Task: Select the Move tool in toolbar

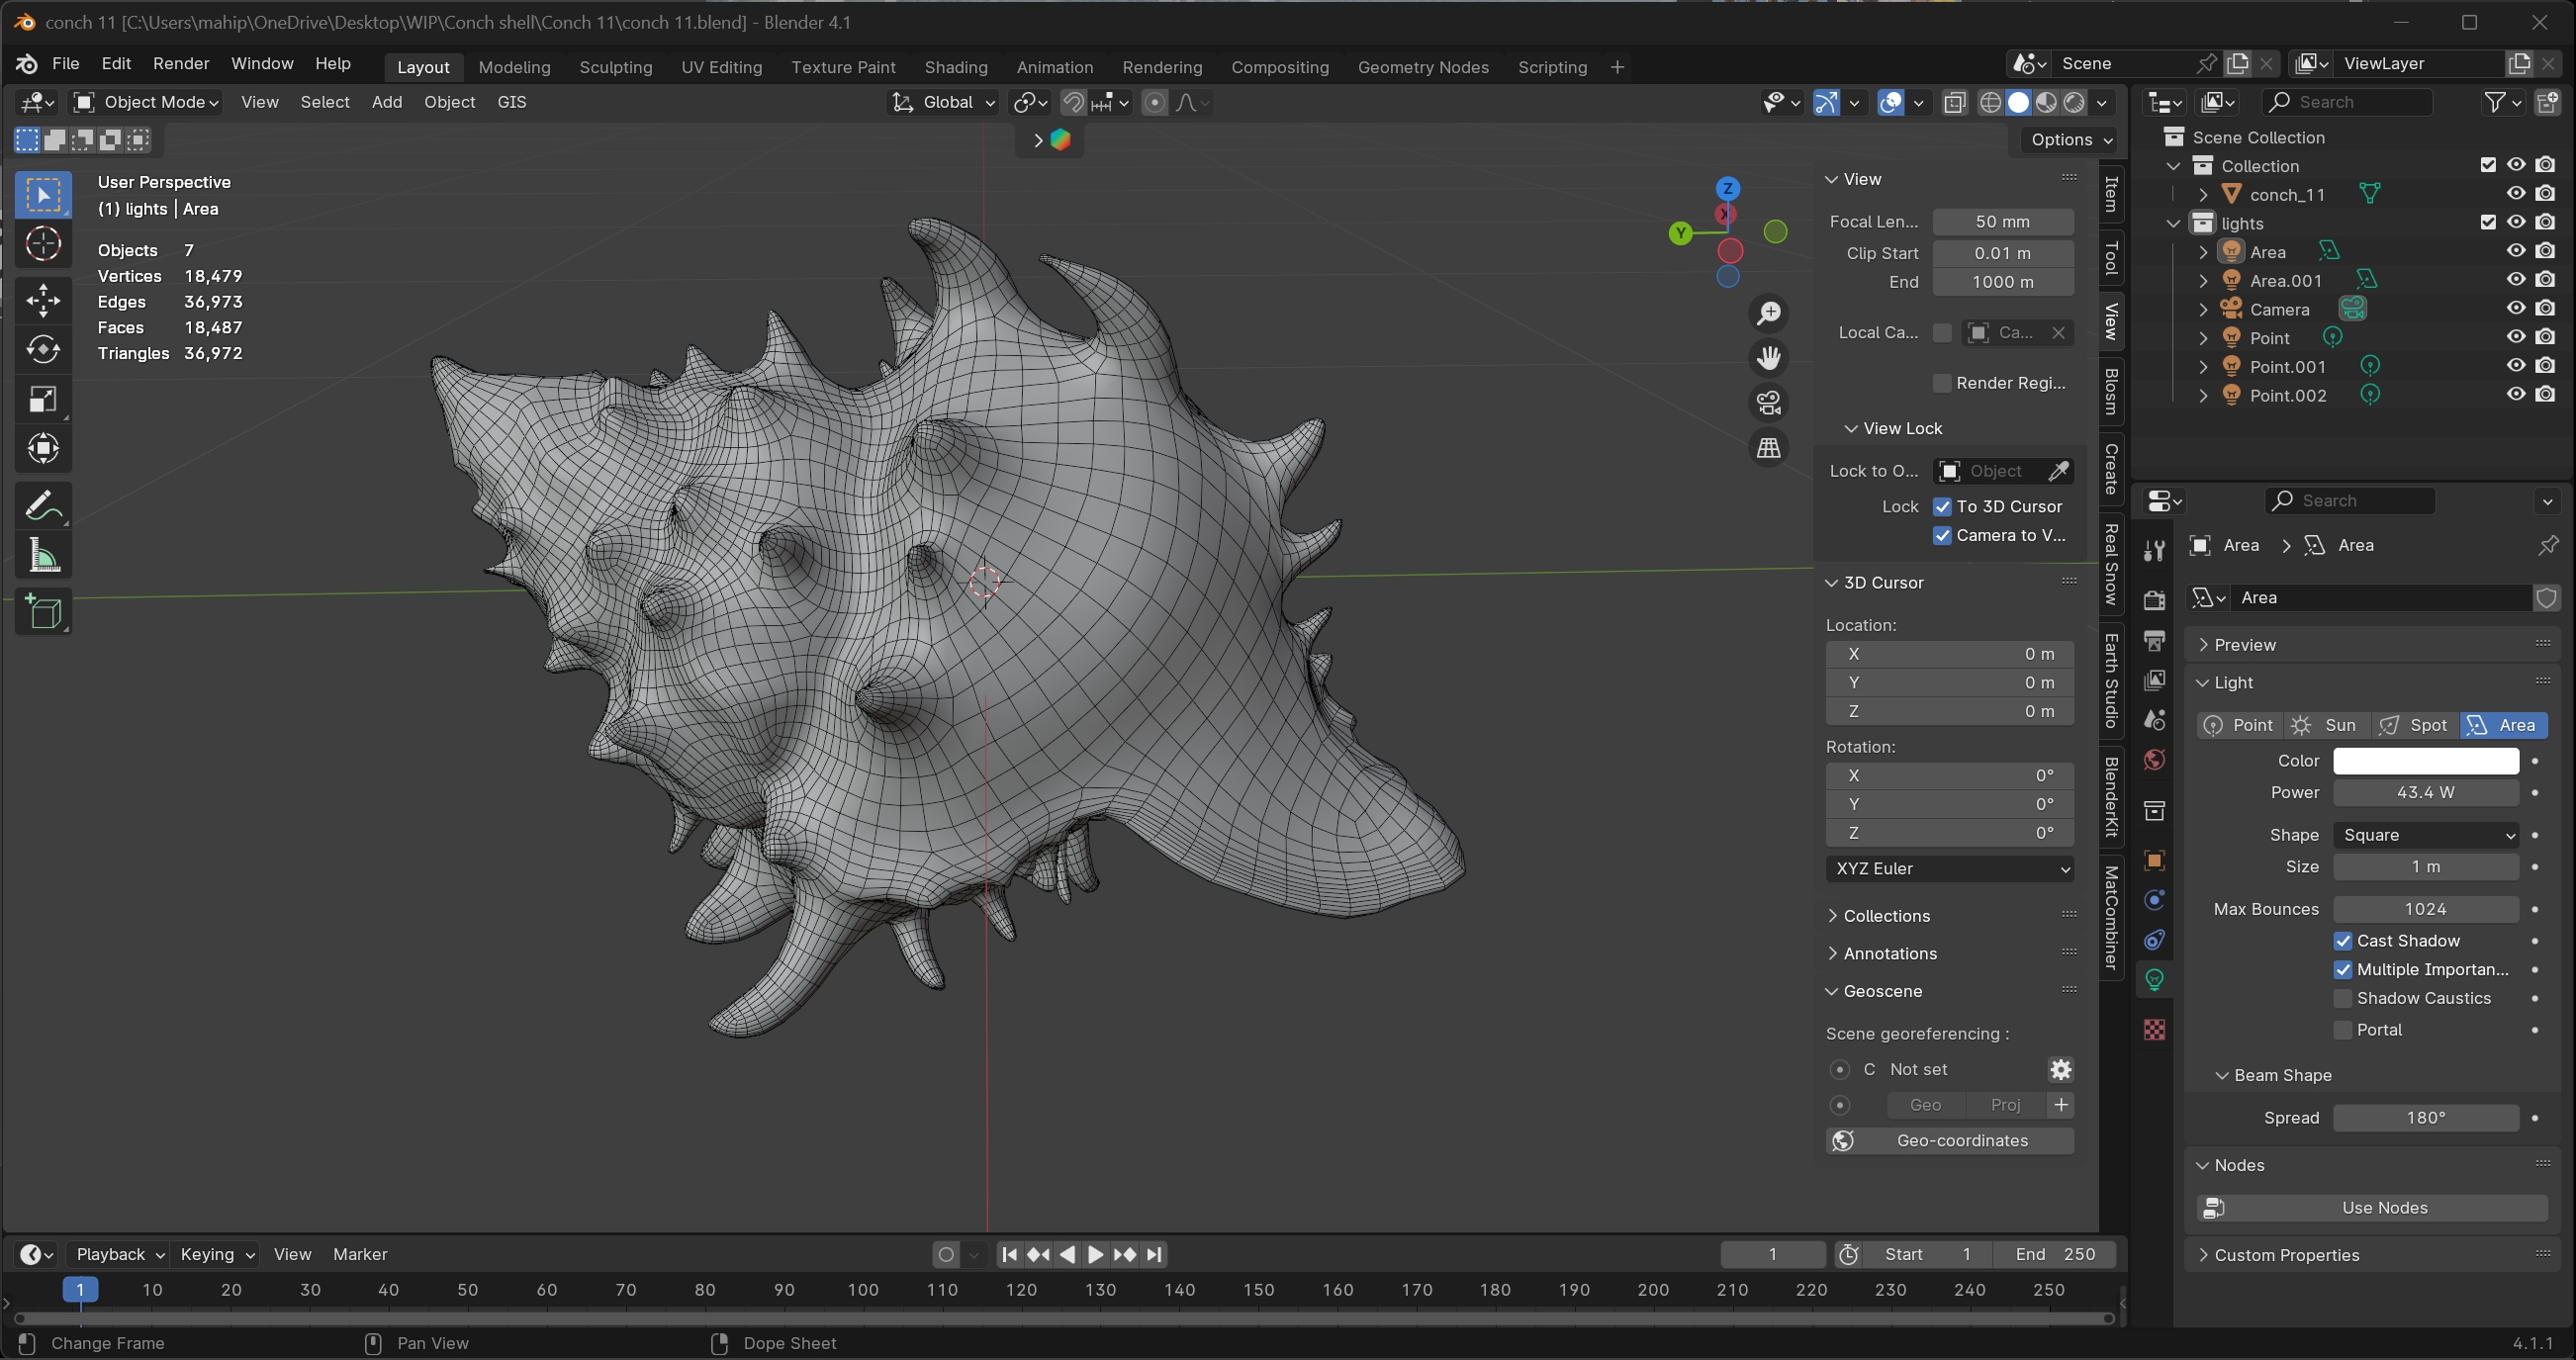Action: 43,299
